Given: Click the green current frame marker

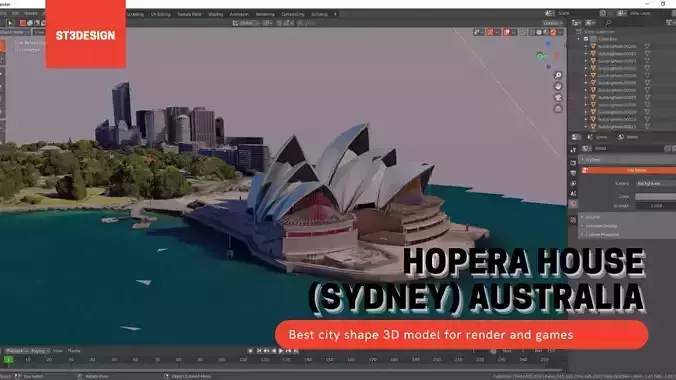Looking at the screenshot, I should [8, 360].
